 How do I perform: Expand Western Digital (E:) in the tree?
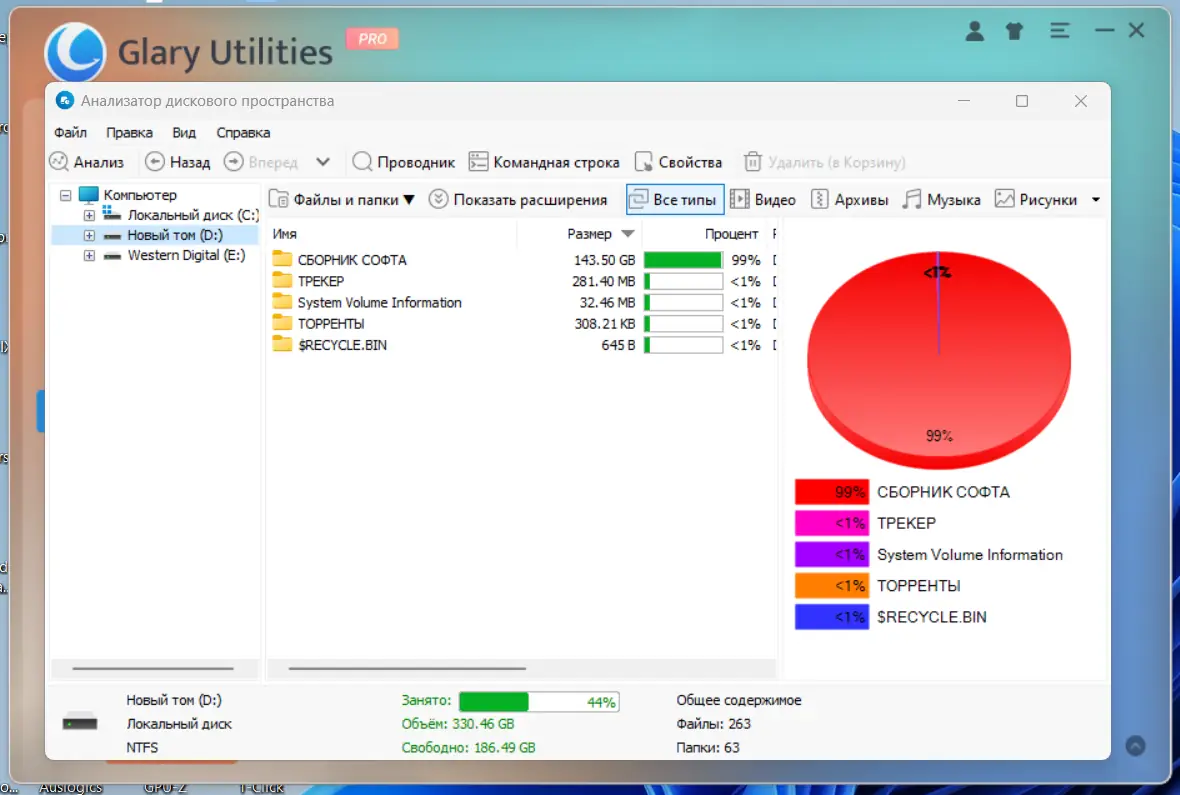(88, 255)
